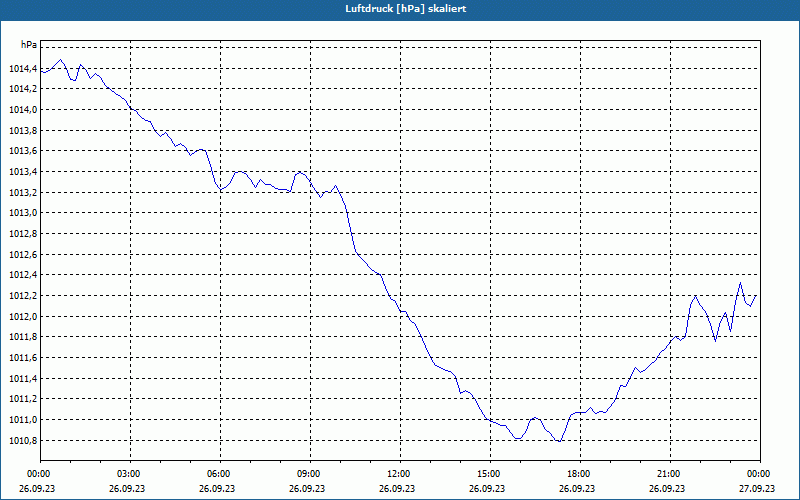Viewport: 800px width, 500px height.
Task: Click the 1011,4 y-axis label
Action: click(x=22, y=379)
